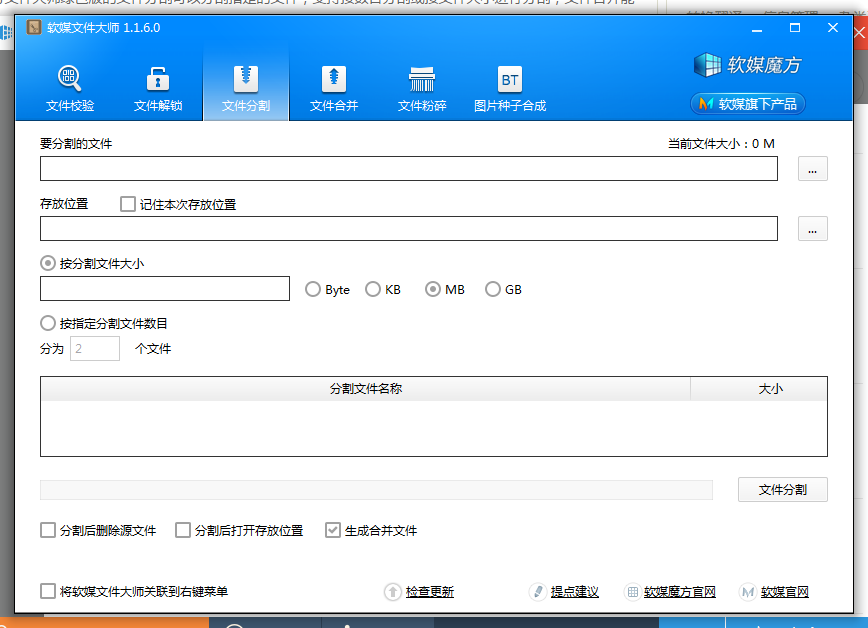Screen dimensions: 868x628
Task: Choose GB as the size unit
Action: 493,289
